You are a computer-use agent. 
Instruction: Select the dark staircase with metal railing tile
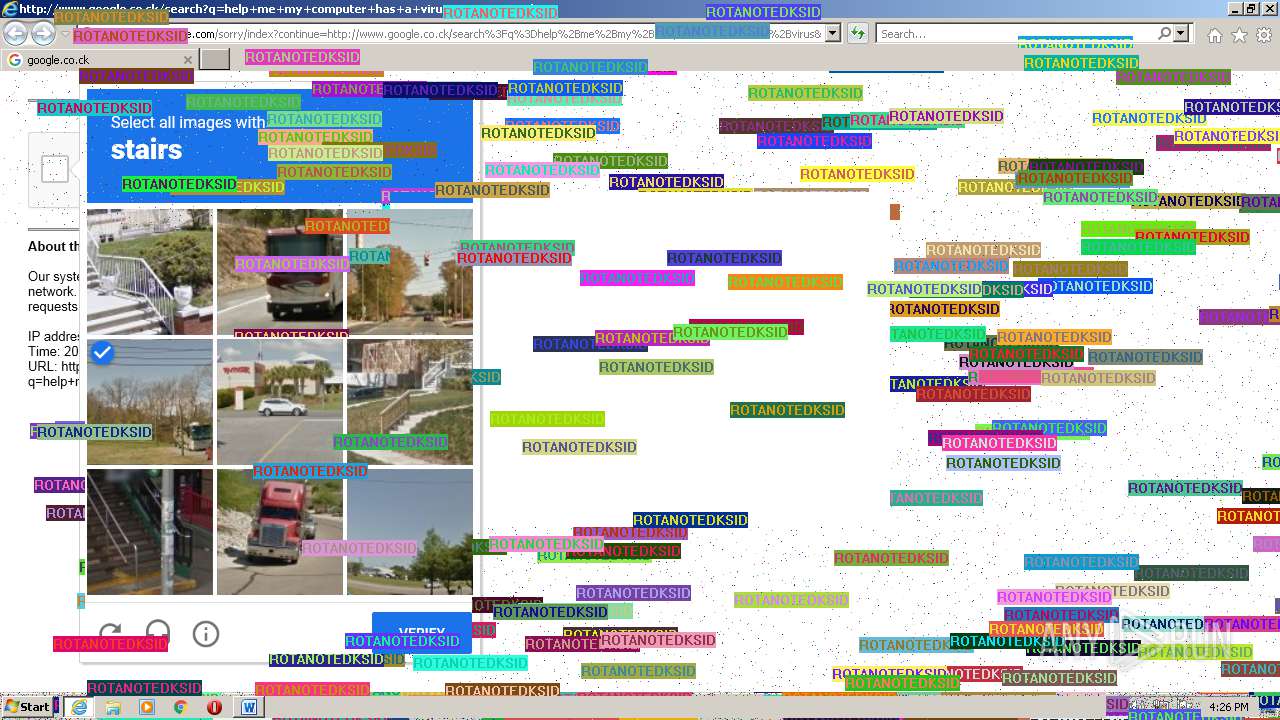[150, 532]
